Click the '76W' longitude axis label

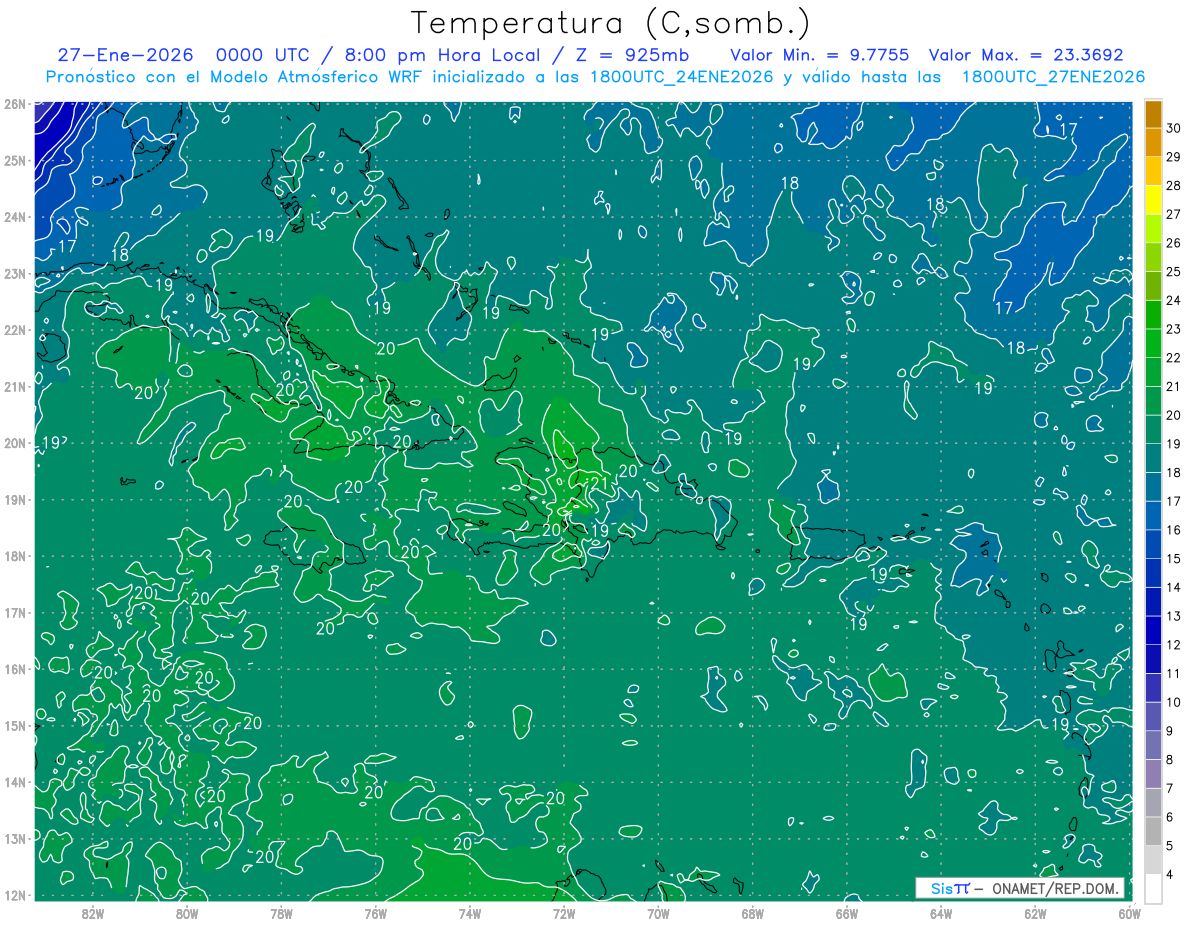pos(375,913)
